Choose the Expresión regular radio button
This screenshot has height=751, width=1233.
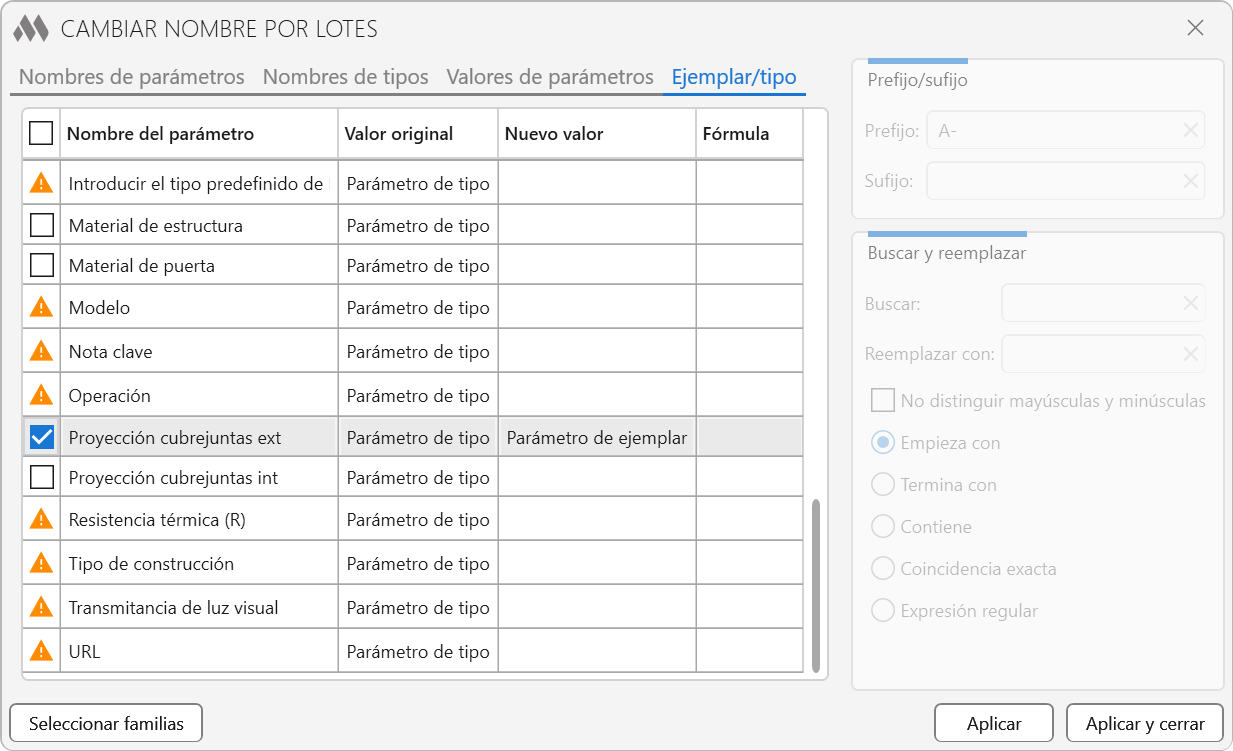(x=882, y=611)
